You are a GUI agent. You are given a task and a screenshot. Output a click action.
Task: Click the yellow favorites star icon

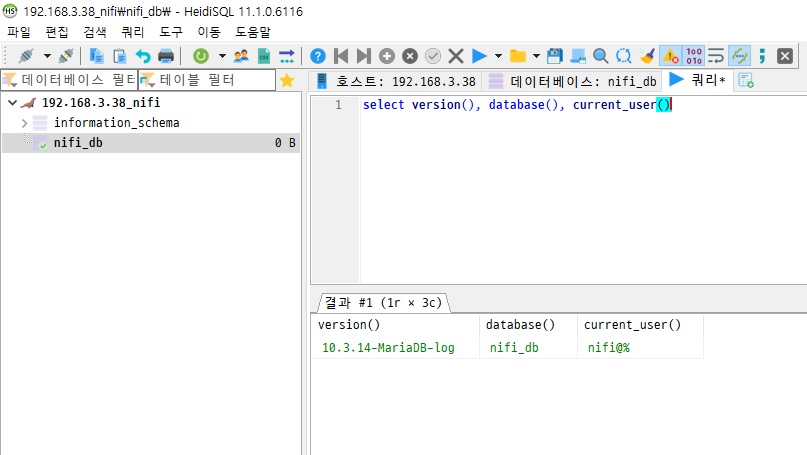[287, 80]
